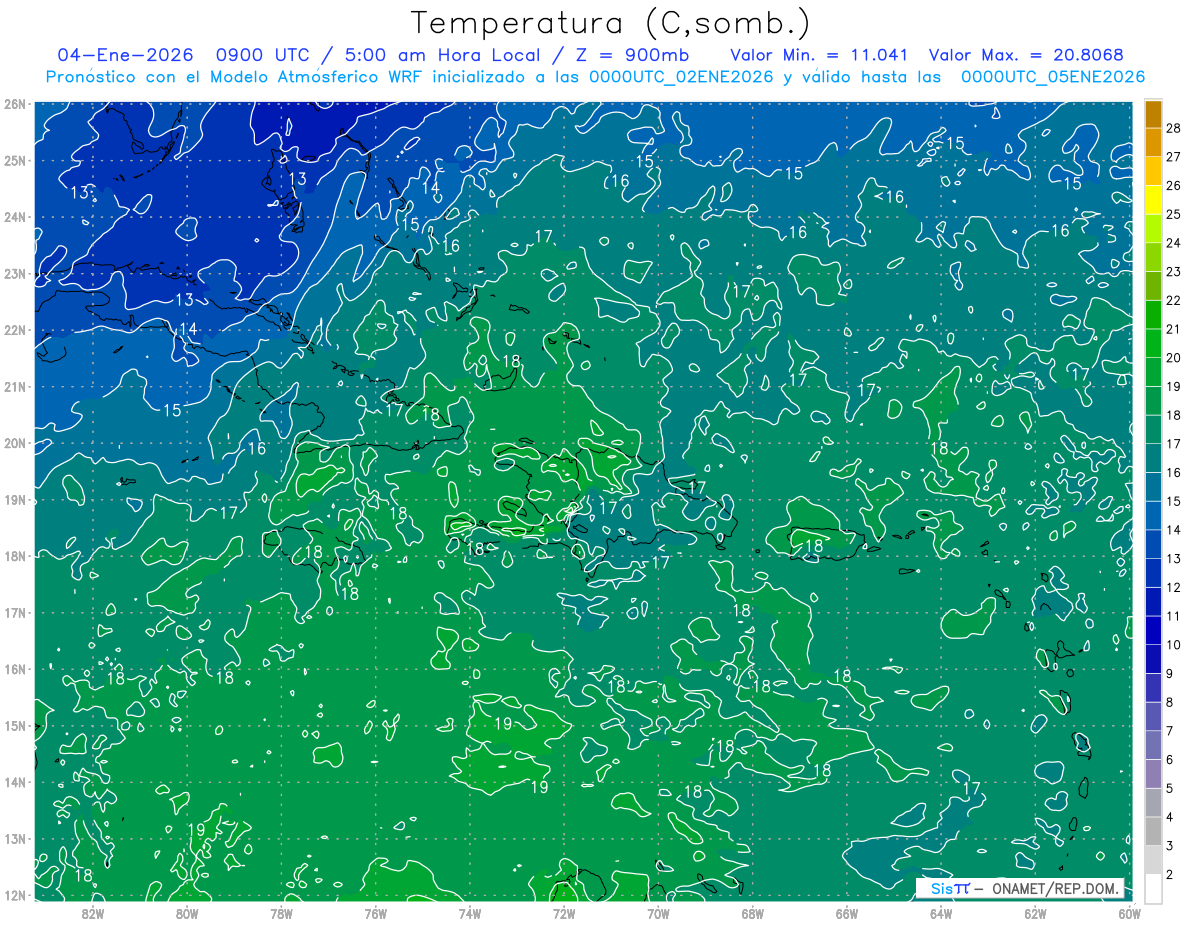Viewport: 1200px width, 927px height.
Task: Click the '10' value on the colorbar legend
Action: click(1174, 645)
